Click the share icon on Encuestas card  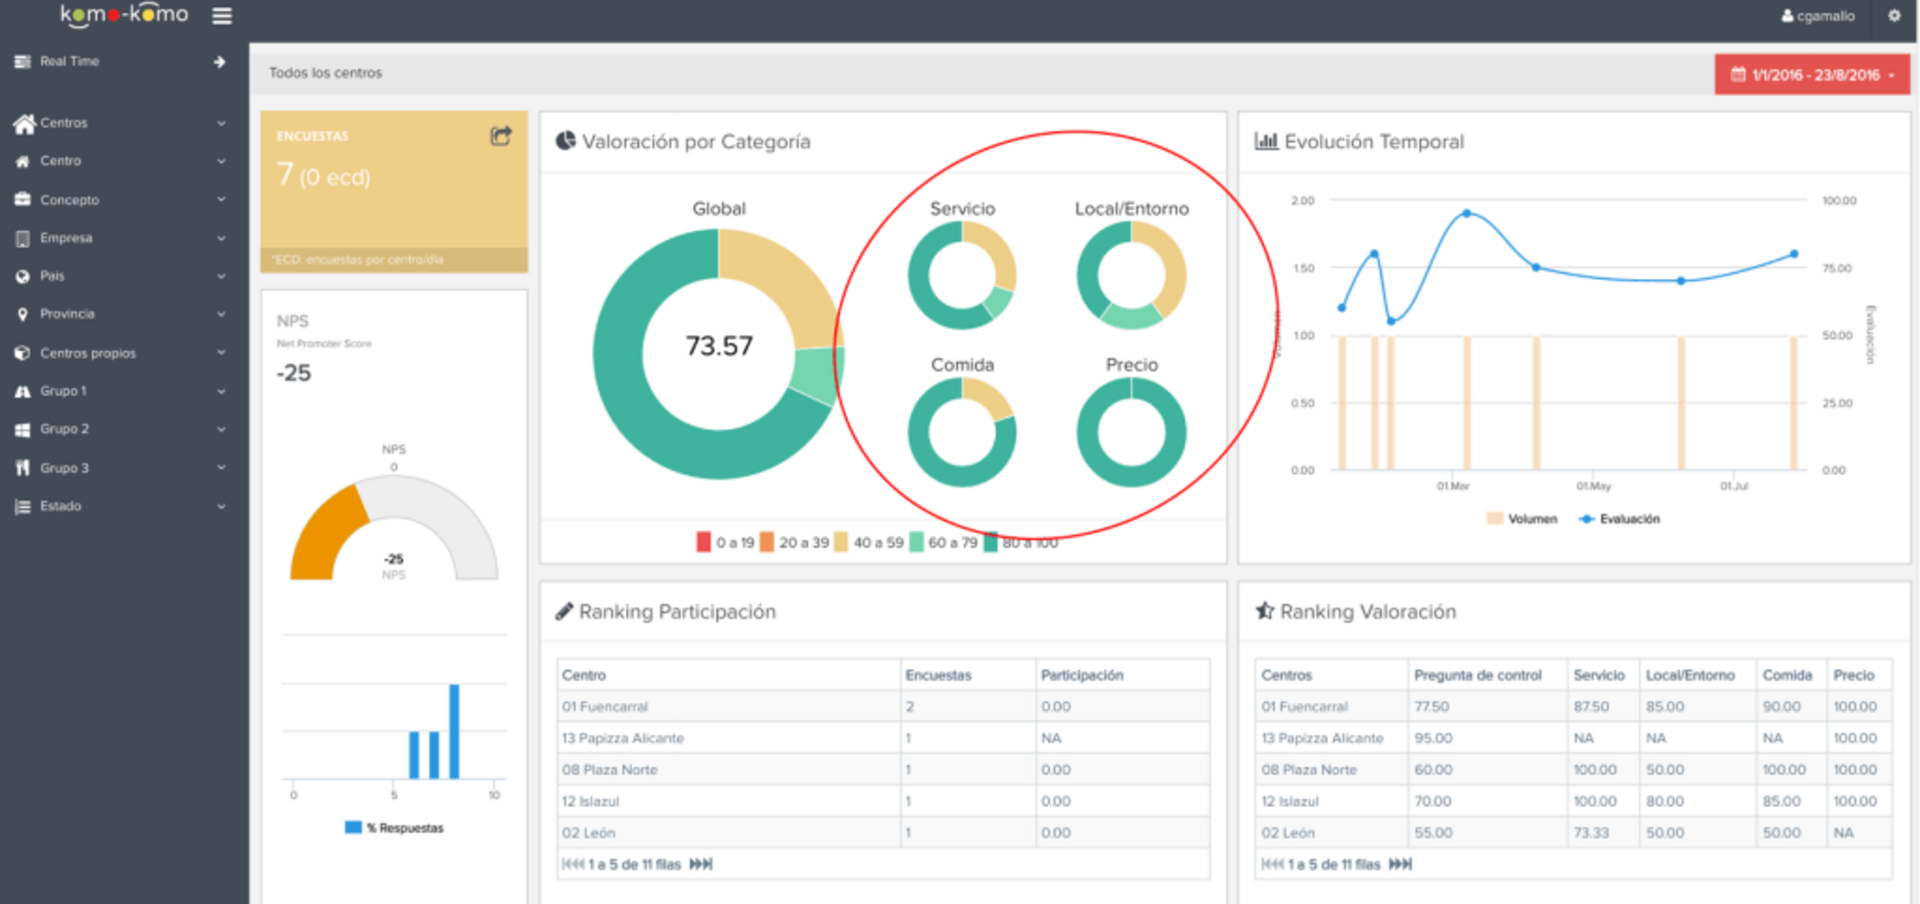click(501, 136)
